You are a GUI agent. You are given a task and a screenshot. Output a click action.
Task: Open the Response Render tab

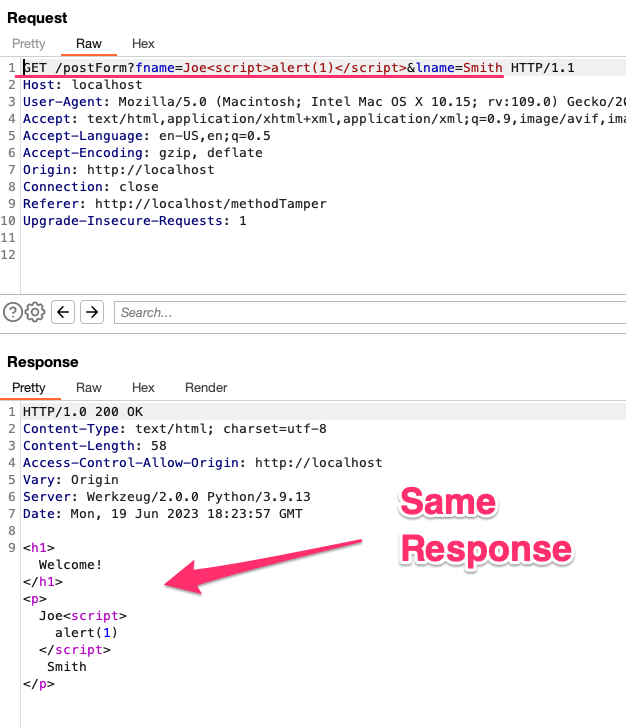pos(206,388)
